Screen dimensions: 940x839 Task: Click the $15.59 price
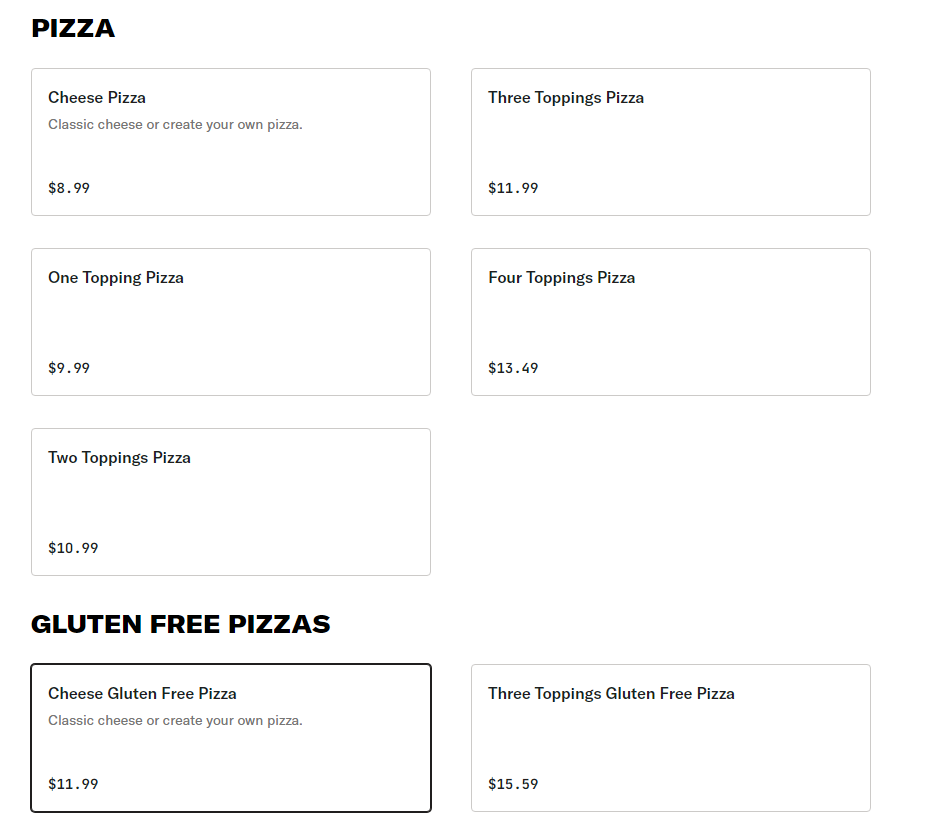pyautogui.click(x=513, y=784)
